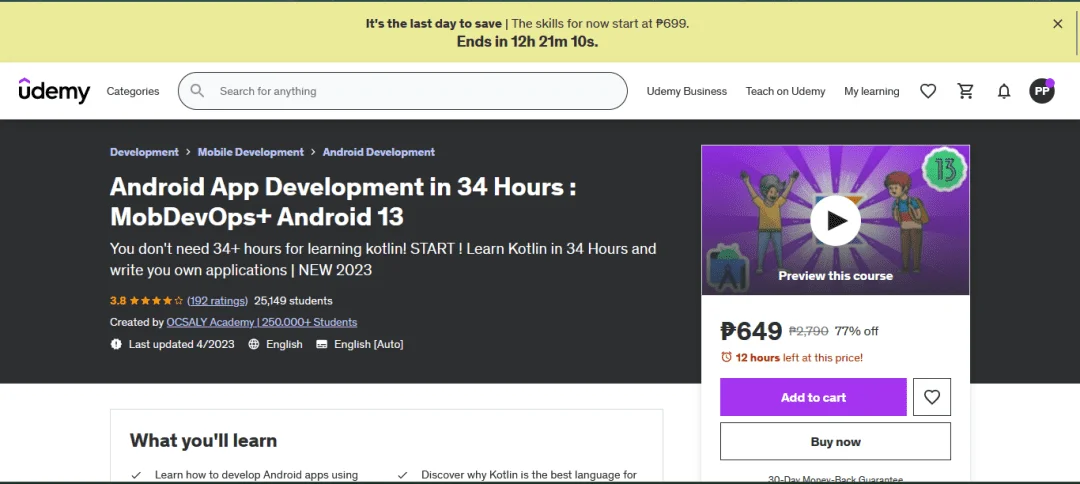
Task: Open OCSALY Academy instructor link
Action: (x=262, y=322)
